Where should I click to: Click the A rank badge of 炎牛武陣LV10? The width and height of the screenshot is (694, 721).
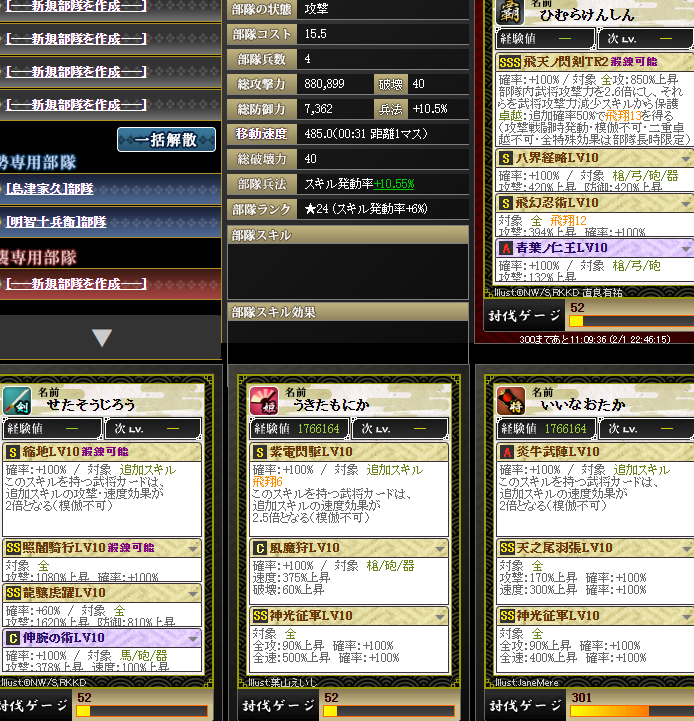point(506,452)
